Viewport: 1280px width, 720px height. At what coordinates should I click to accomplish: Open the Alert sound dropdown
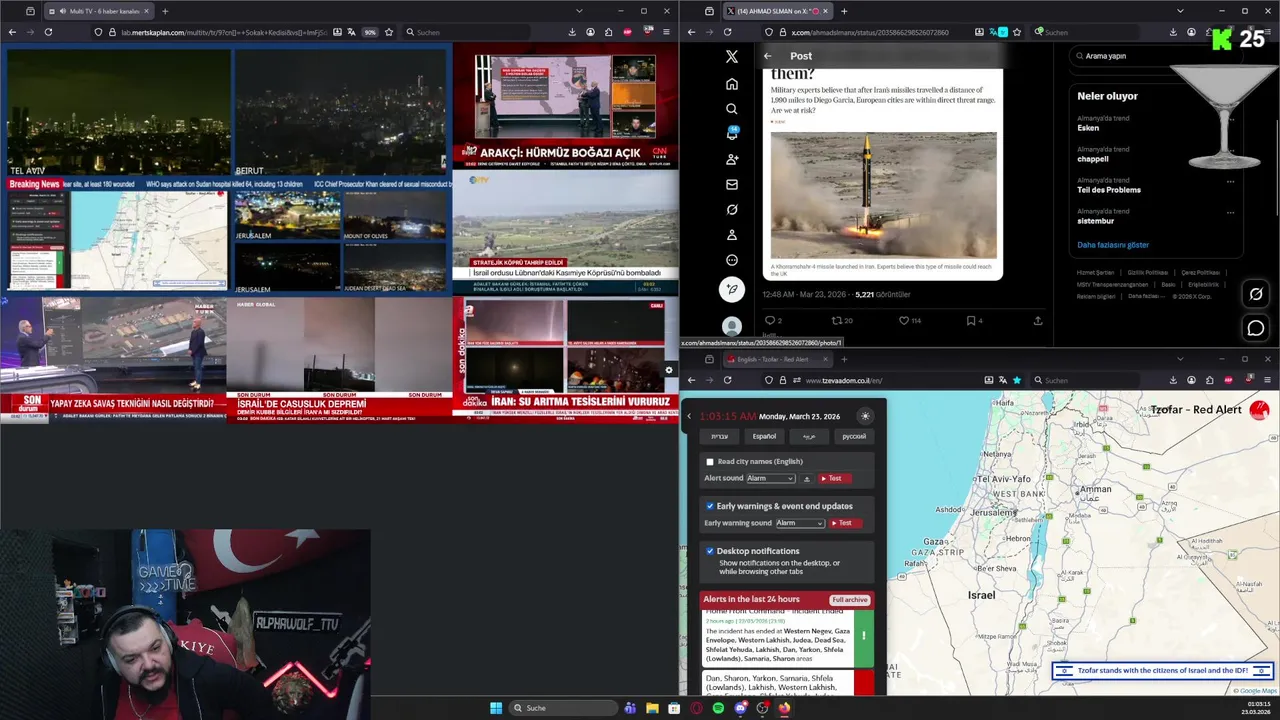tap(771, 479)
